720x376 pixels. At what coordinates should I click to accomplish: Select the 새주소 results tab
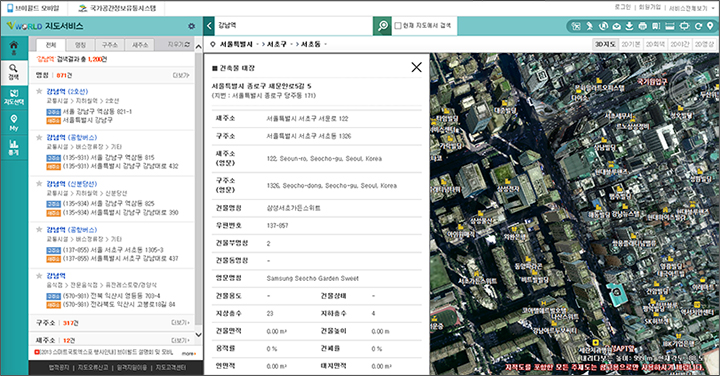pyautogui.click(x=140, y=45)
